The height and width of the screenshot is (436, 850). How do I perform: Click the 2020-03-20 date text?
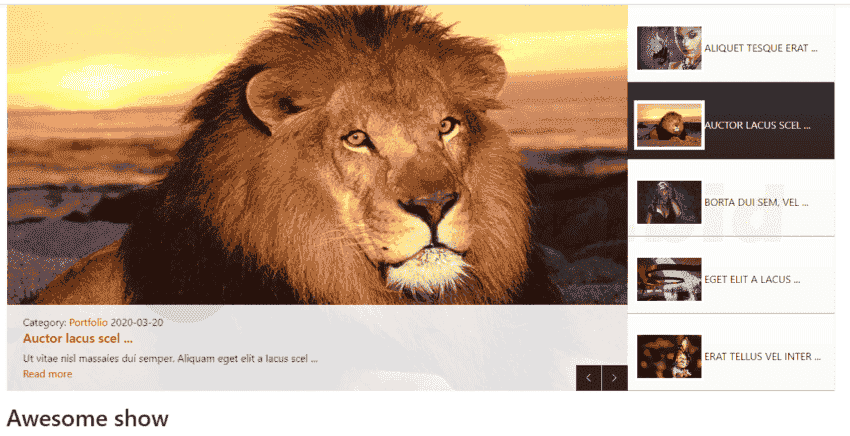pyautogui.click(x=137, y=323)
